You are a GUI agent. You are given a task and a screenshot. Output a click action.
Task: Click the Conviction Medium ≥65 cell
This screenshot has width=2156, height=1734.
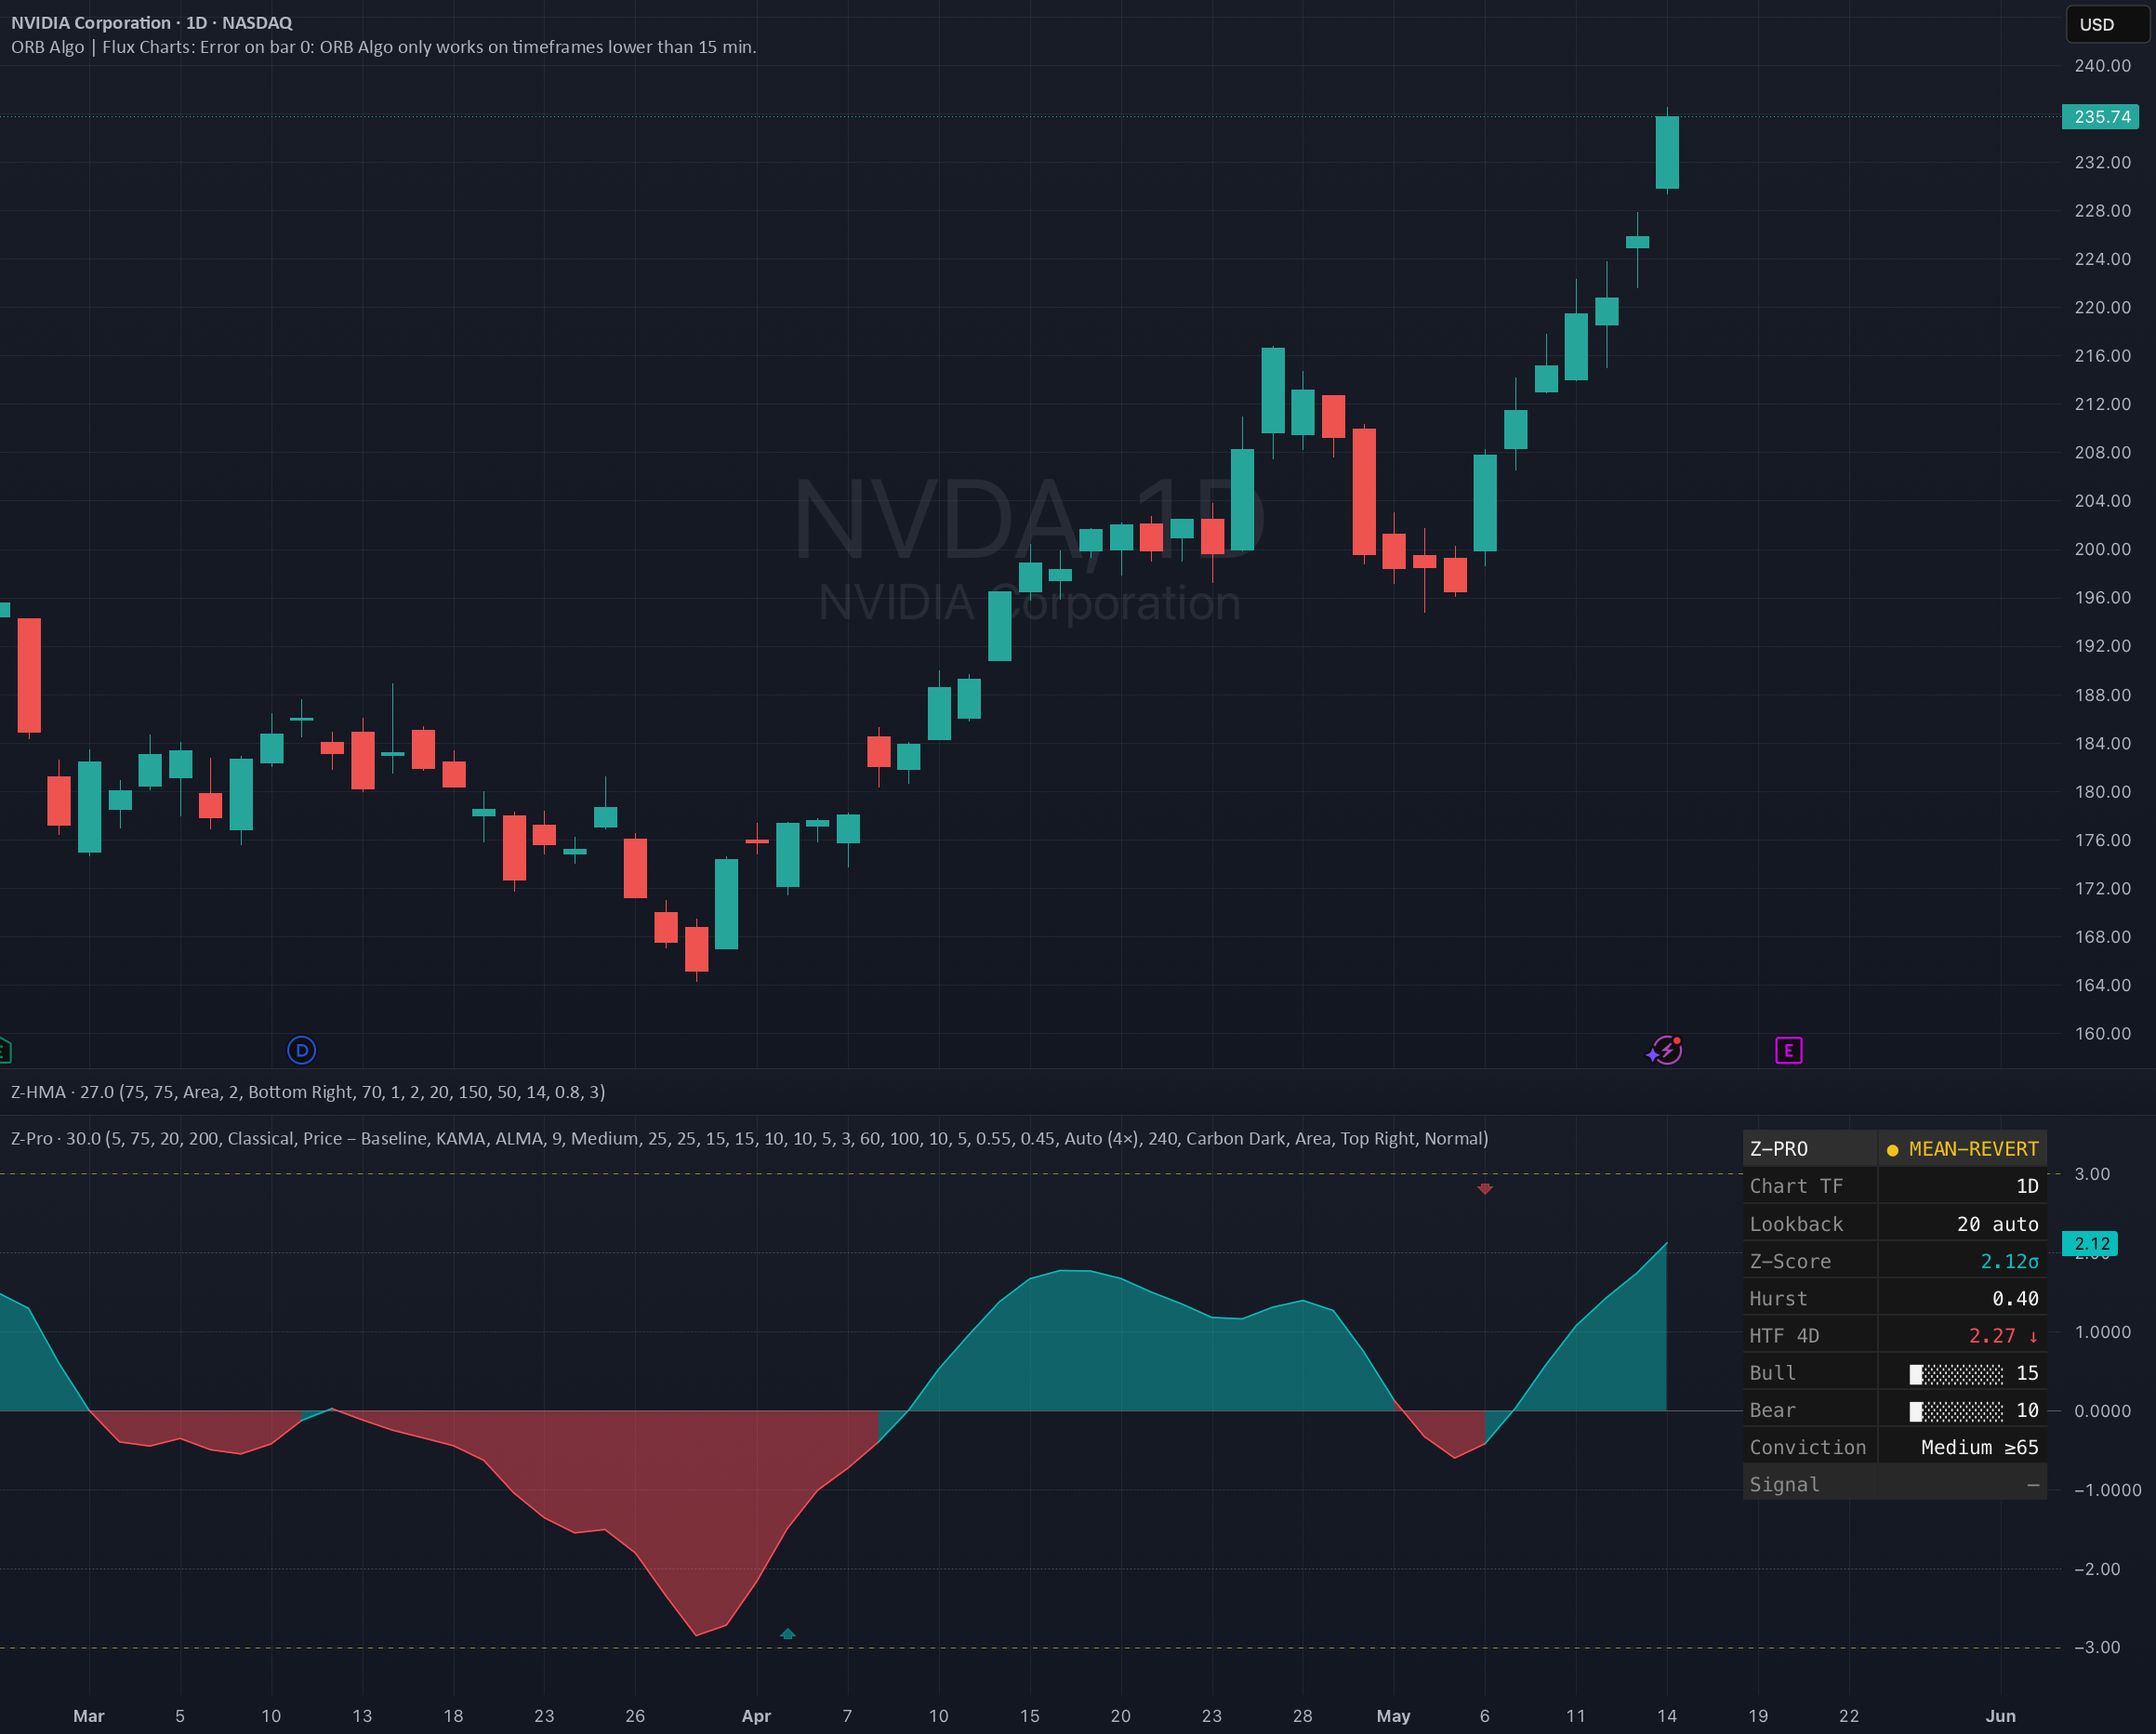point(1962,1447)
